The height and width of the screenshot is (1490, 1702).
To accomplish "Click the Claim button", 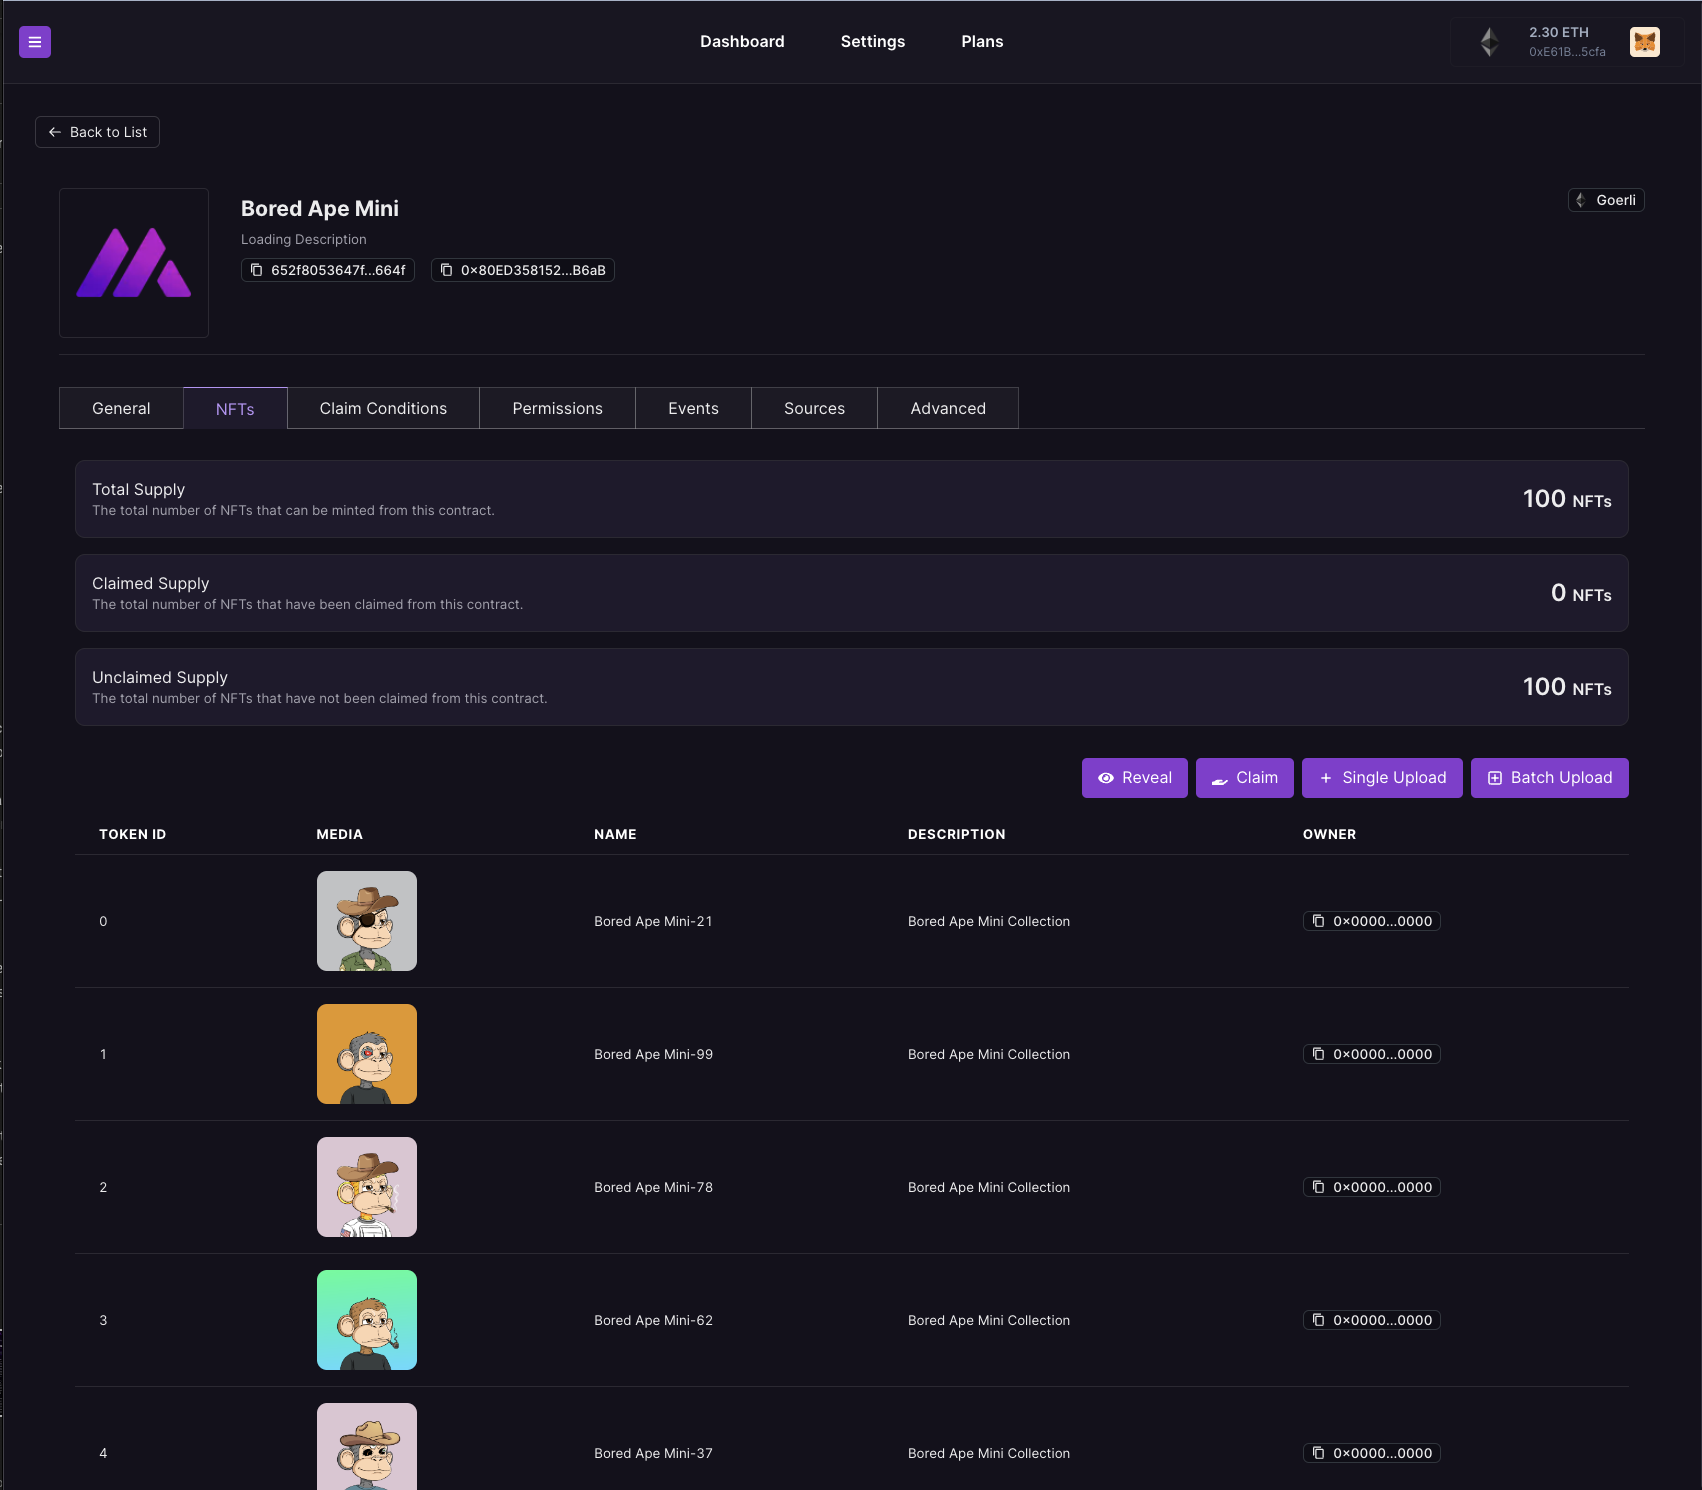I will pyautogui.click(x=1245, y=778).
